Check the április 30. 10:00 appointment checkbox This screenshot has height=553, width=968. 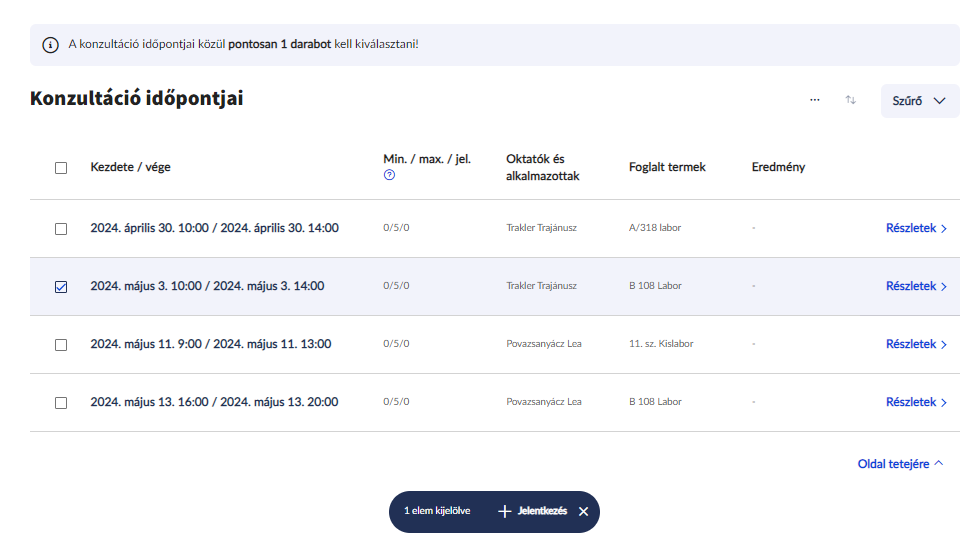tap(61, 228)
